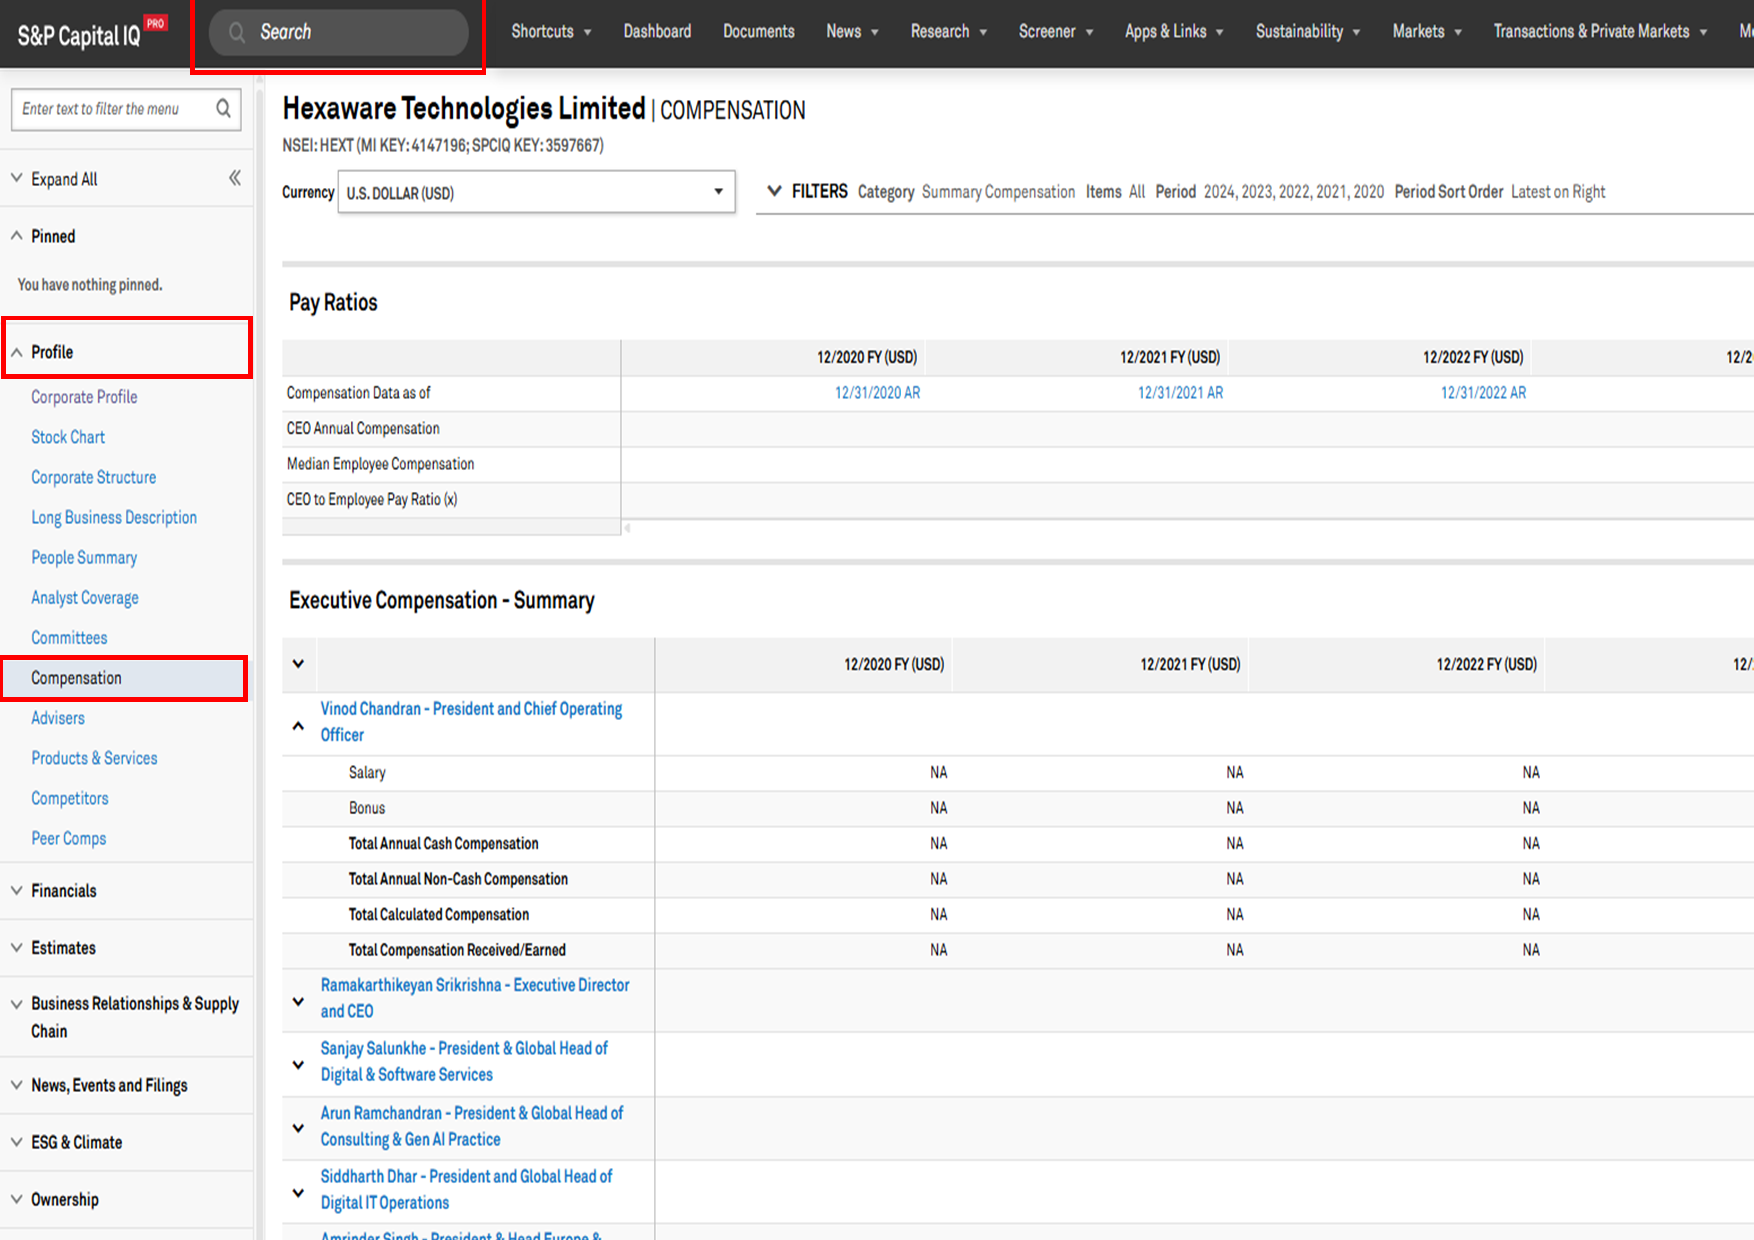This screenshot has height=1240, width=1754.
Task: Open the 12/31/2021 AR compensation link
Action: pyautogui.click(x=1180, y=393)
